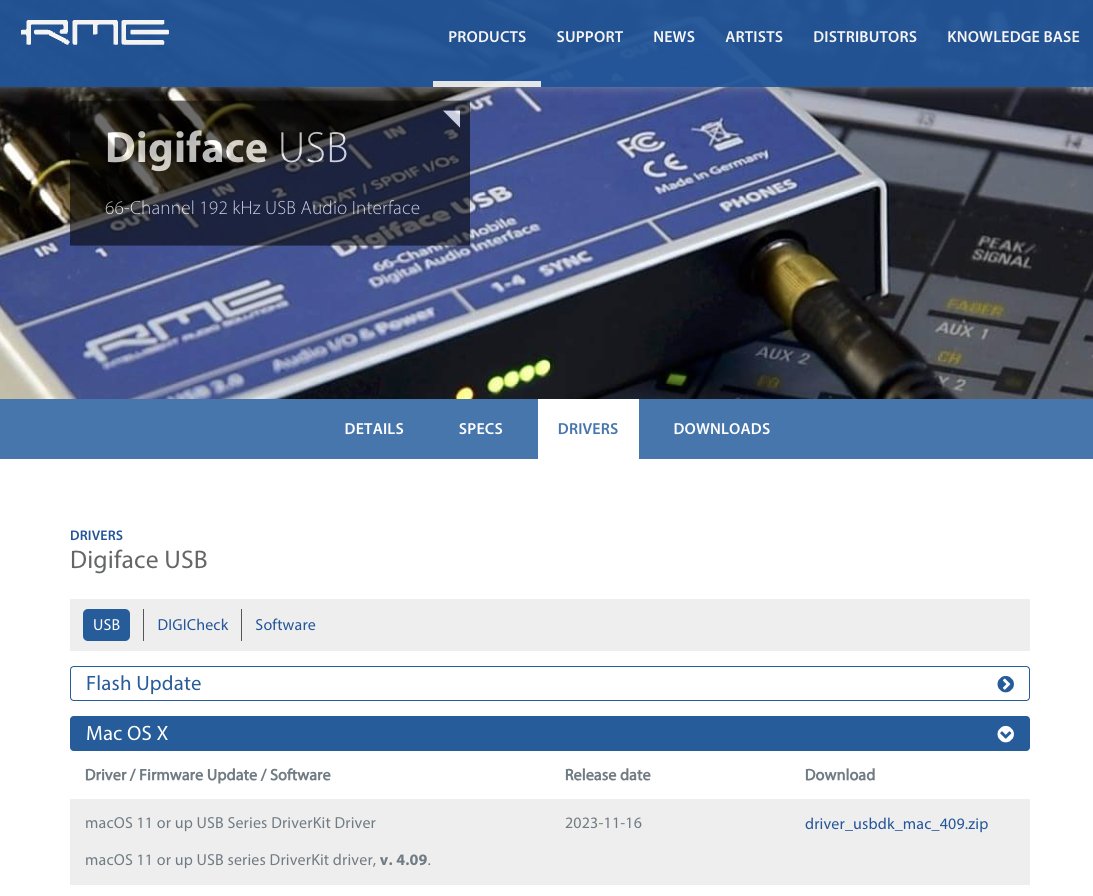Select the DIGICheck filter
This screenshot has width=1093, height=896.
pos(192,625)
